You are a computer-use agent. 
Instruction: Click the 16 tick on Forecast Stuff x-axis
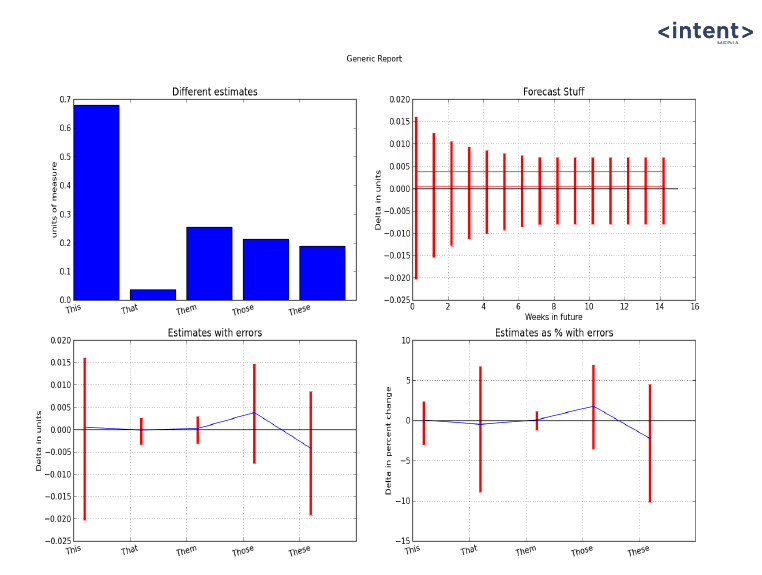[x=694, y=307]
